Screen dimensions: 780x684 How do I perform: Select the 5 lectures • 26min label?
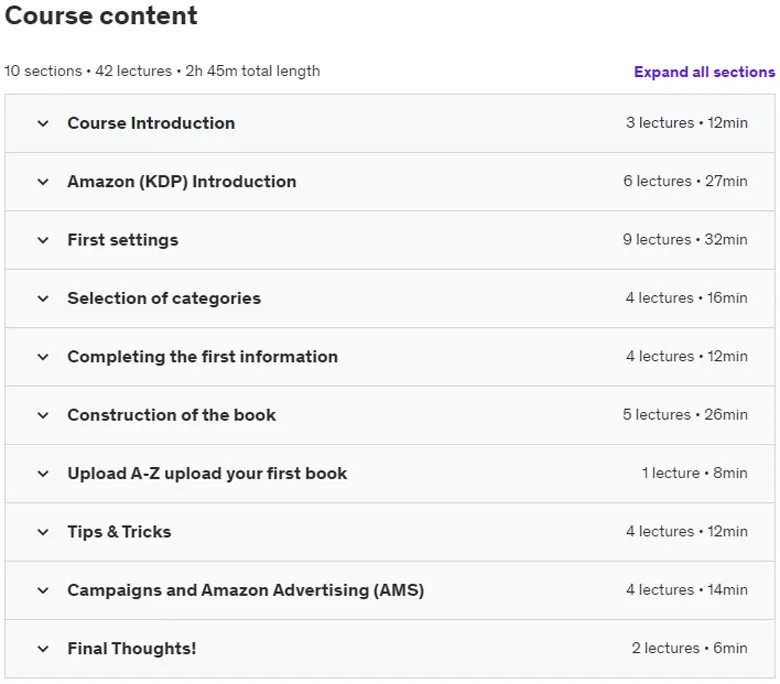[x=685, y=414]
